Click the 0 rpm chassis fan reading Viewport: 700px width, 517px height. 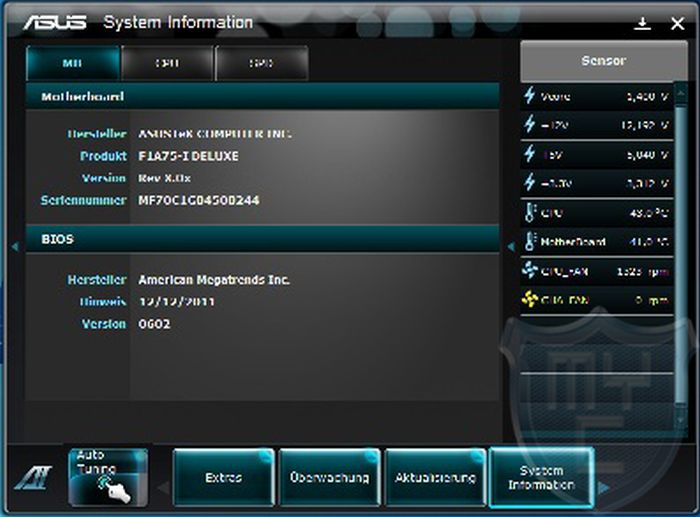tap(652, 300)
